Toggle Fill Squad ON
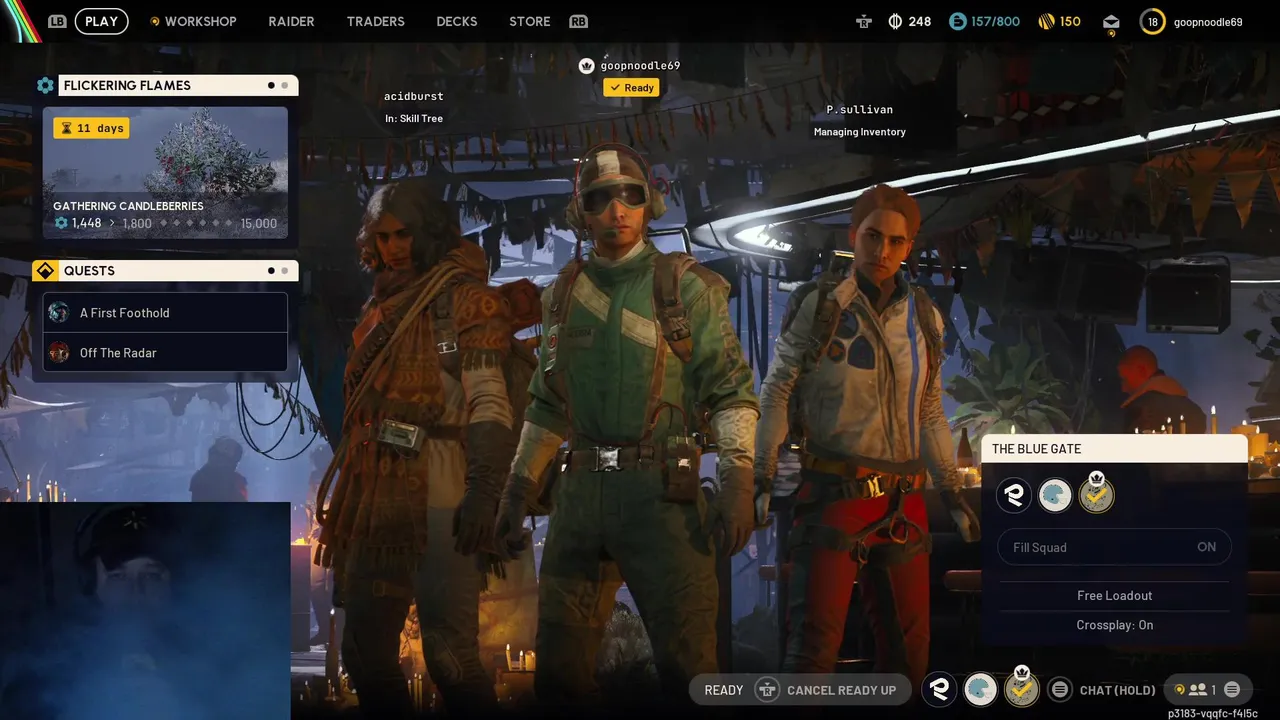The height and width of the screenshot is (720, 1280). (1115, 547)
